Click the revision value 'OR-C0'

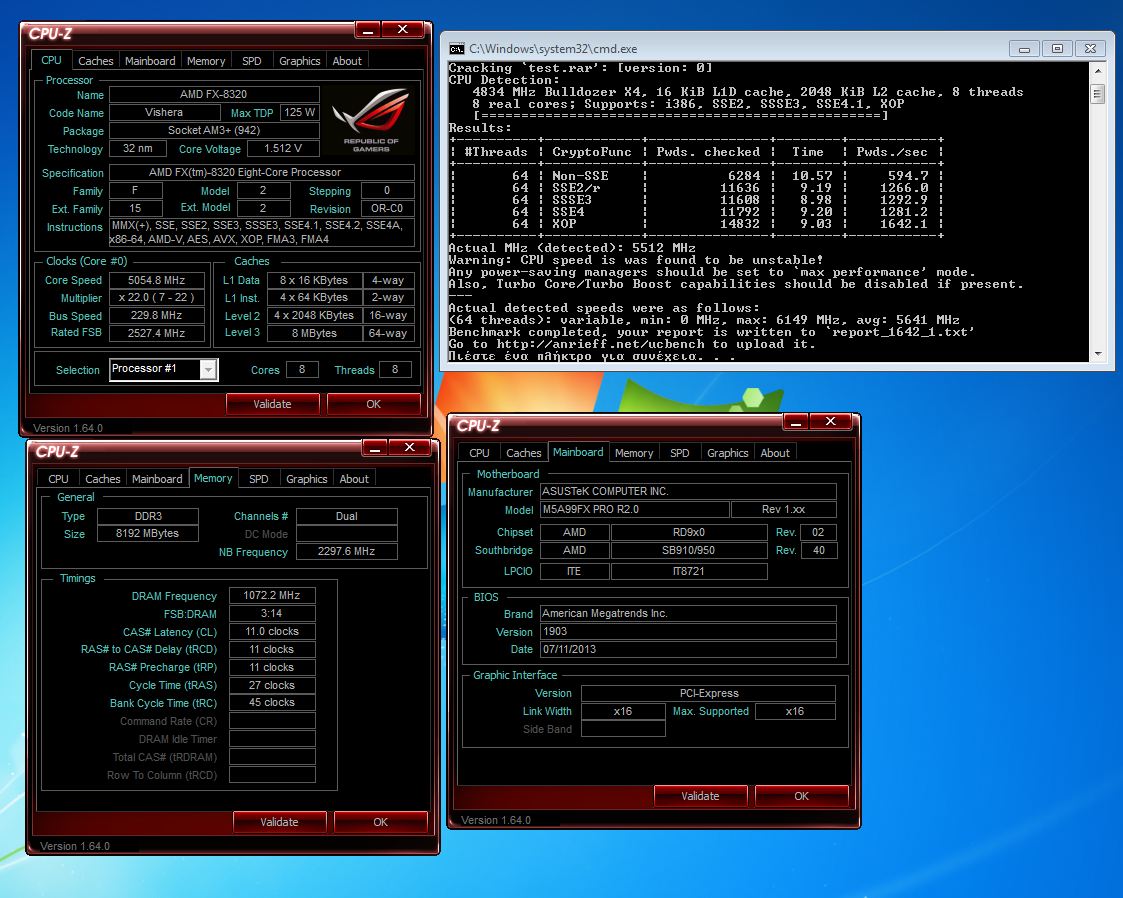[387, 208]
